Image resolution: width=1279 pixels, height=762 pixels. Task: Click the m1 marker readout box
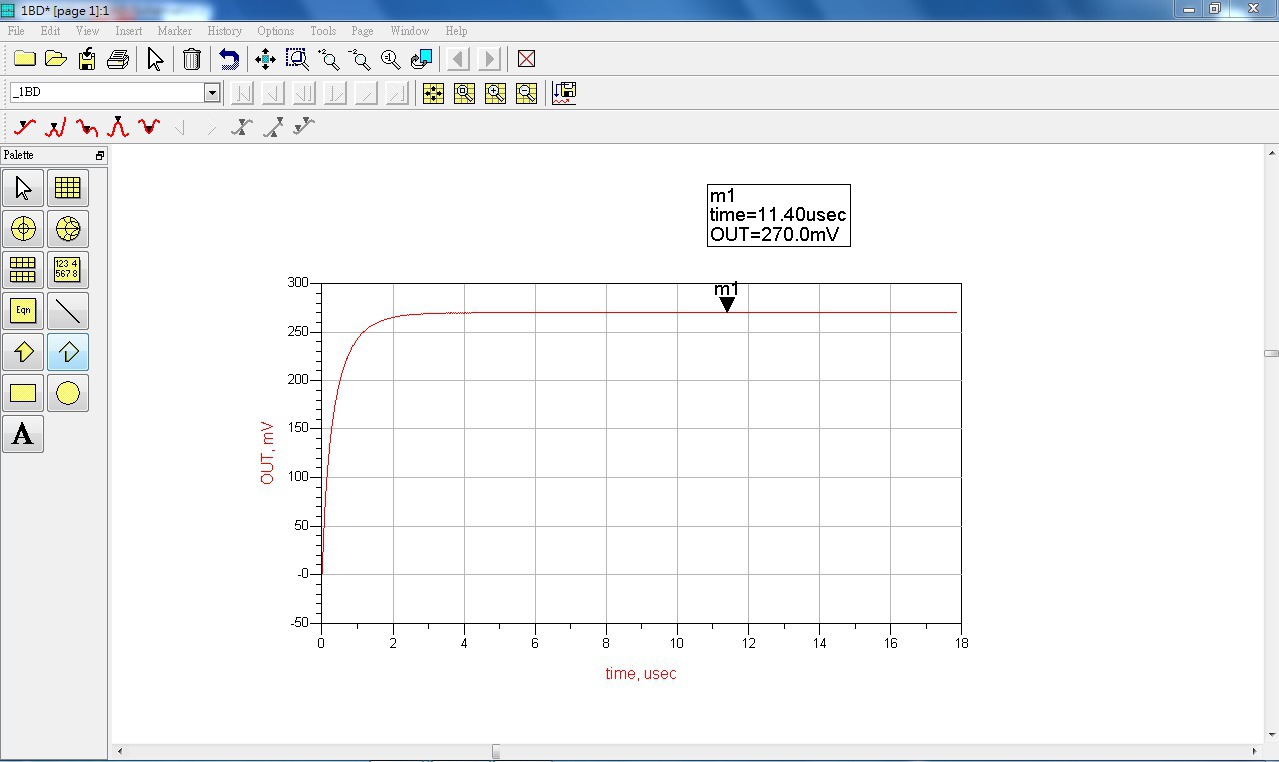click(x=778, y=215)
